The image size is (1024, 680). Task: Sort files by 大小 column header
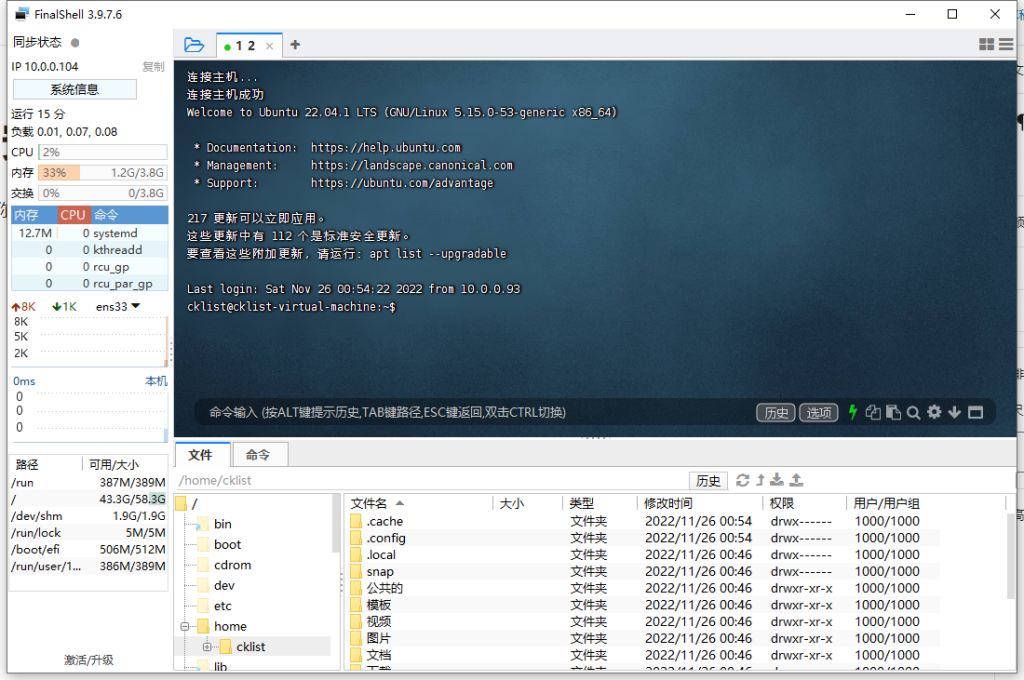[x=528, y=503]
